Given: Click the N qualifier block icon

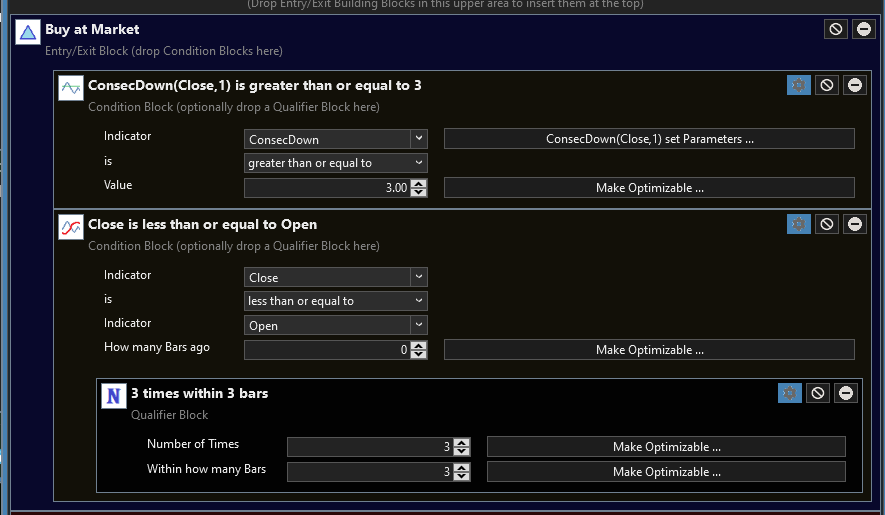Looking at the screenshot, I should point(114,396).
